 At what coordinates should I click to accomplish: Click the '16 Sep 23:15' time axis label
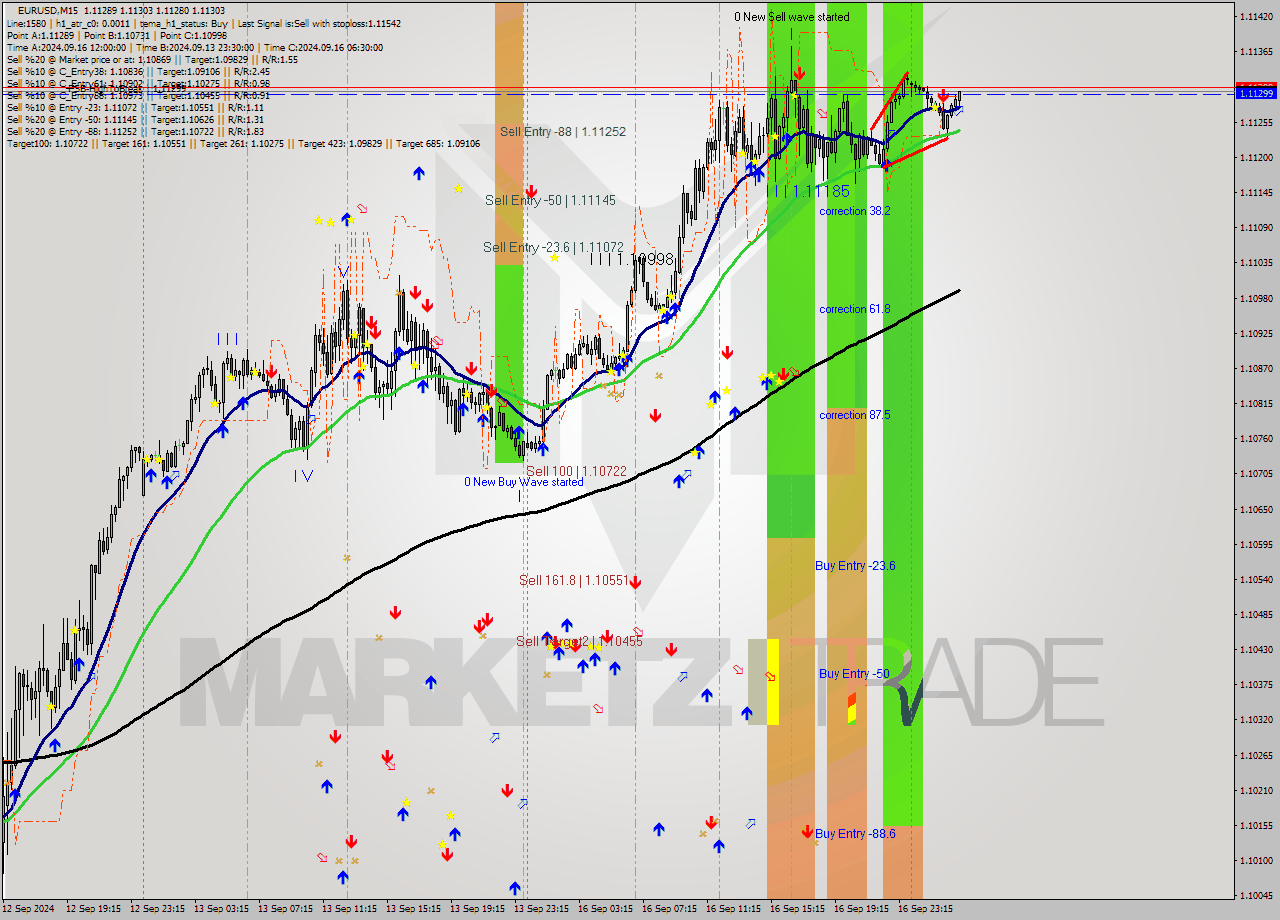click(925, 909)
